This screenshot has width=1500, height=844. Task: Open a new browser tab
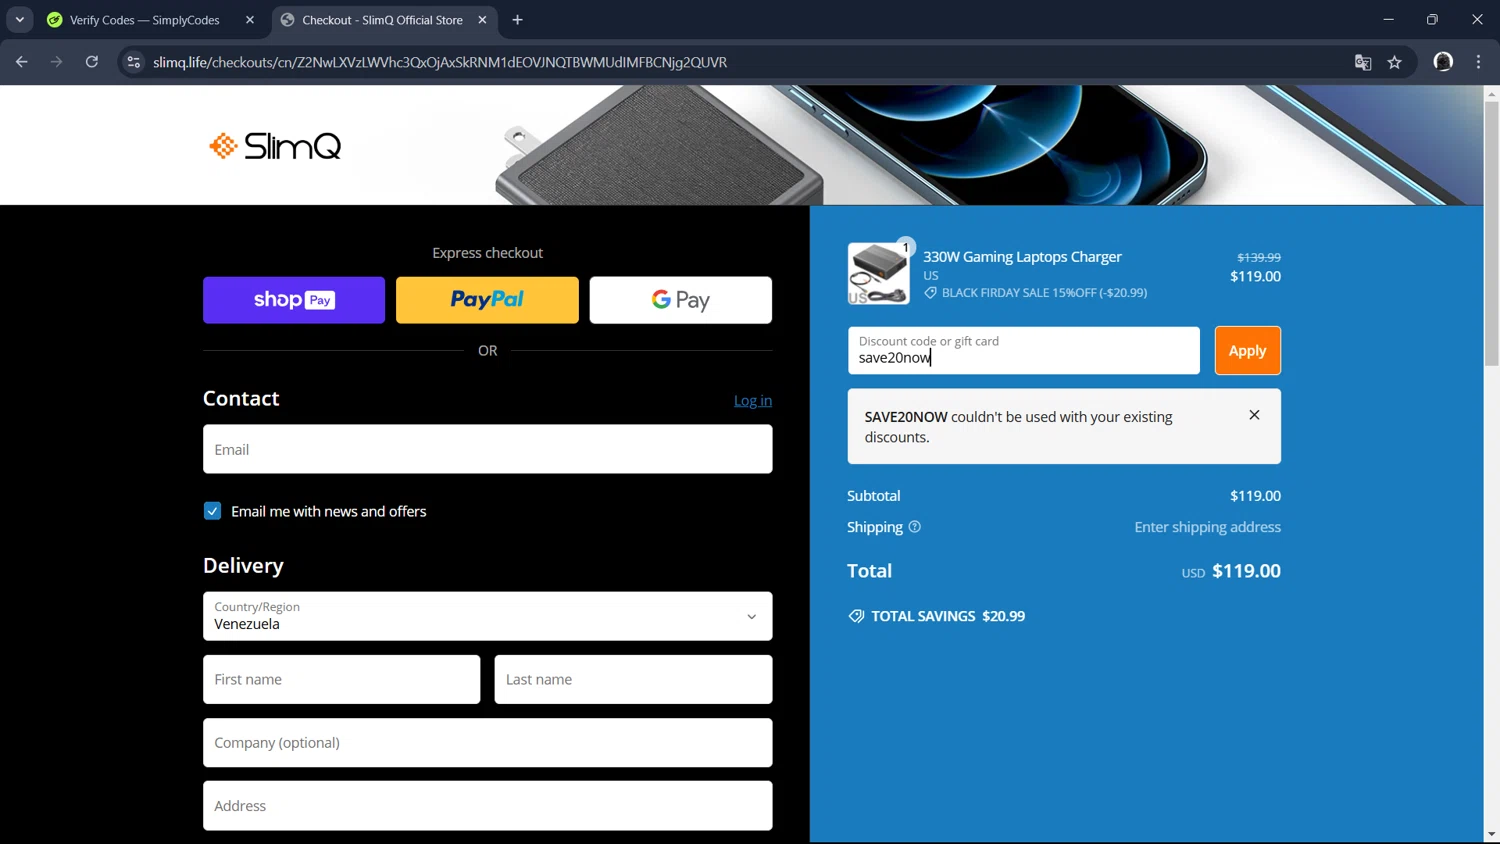(517, 20)
